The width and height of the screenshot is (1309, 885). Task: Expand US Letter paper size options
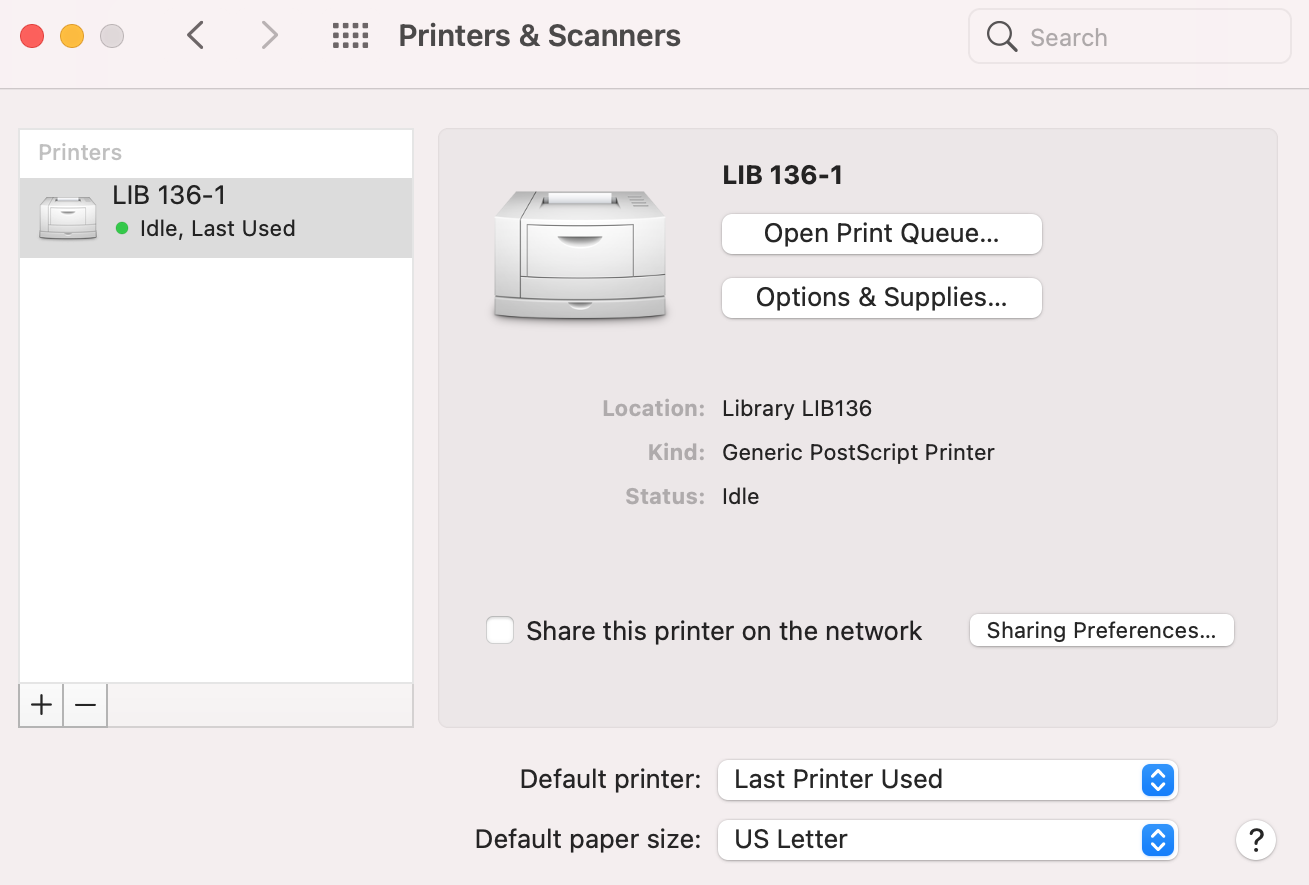pos(1157,840)
